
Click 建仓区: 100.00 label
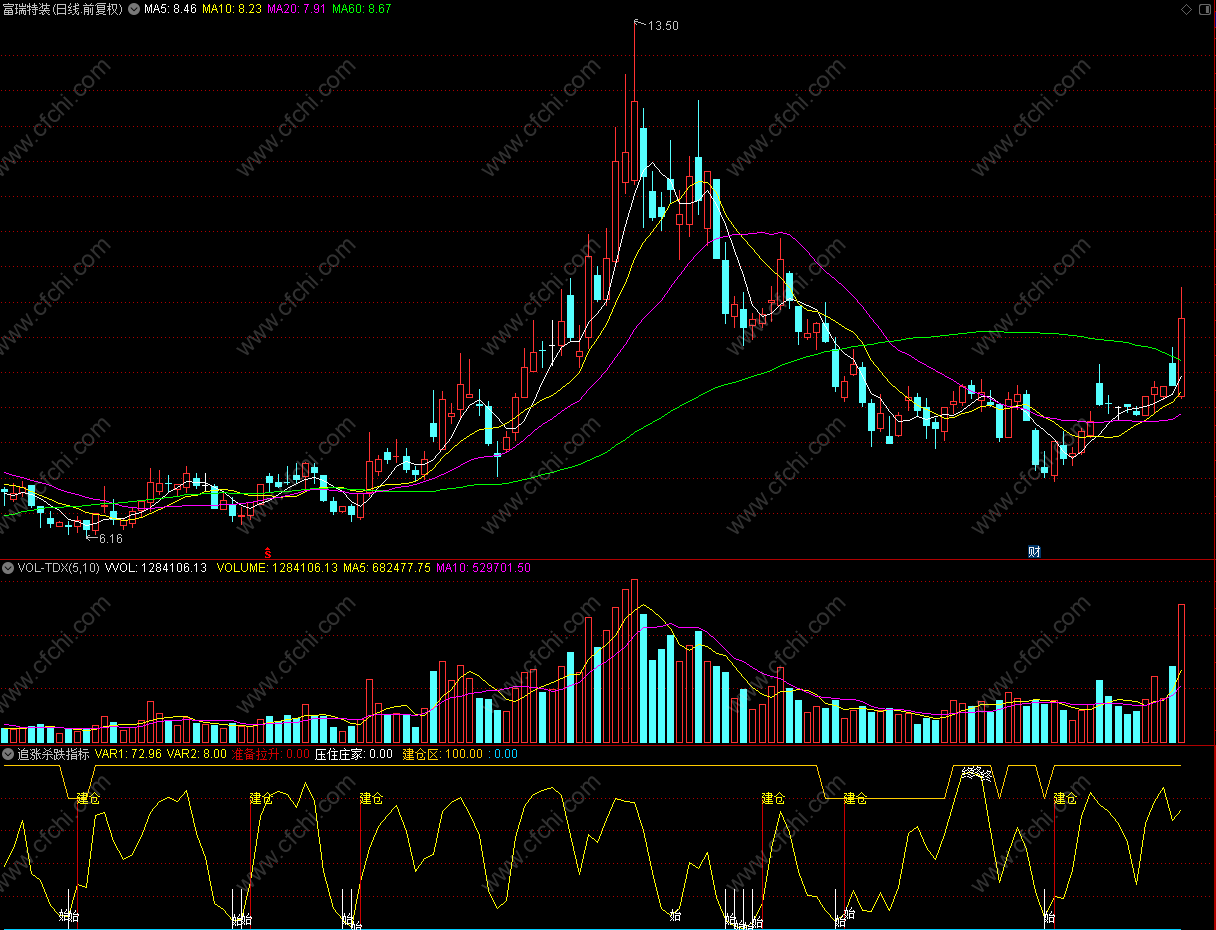point(442,754)
